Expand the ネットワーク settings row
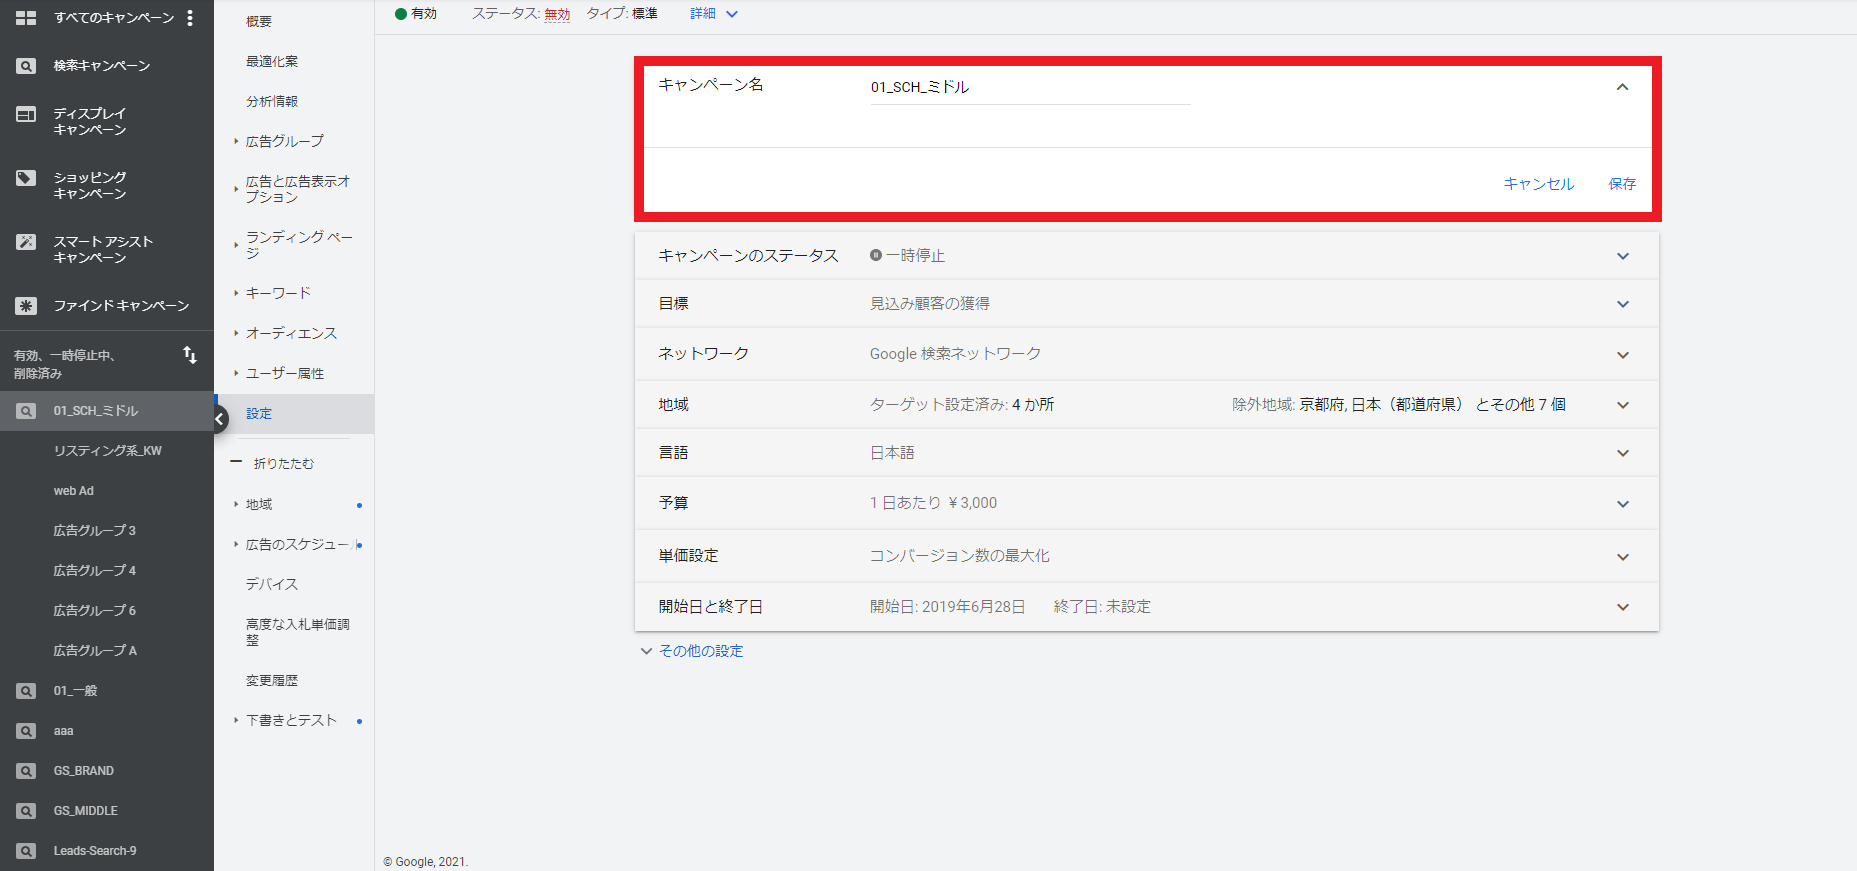 click(1622, 355)
